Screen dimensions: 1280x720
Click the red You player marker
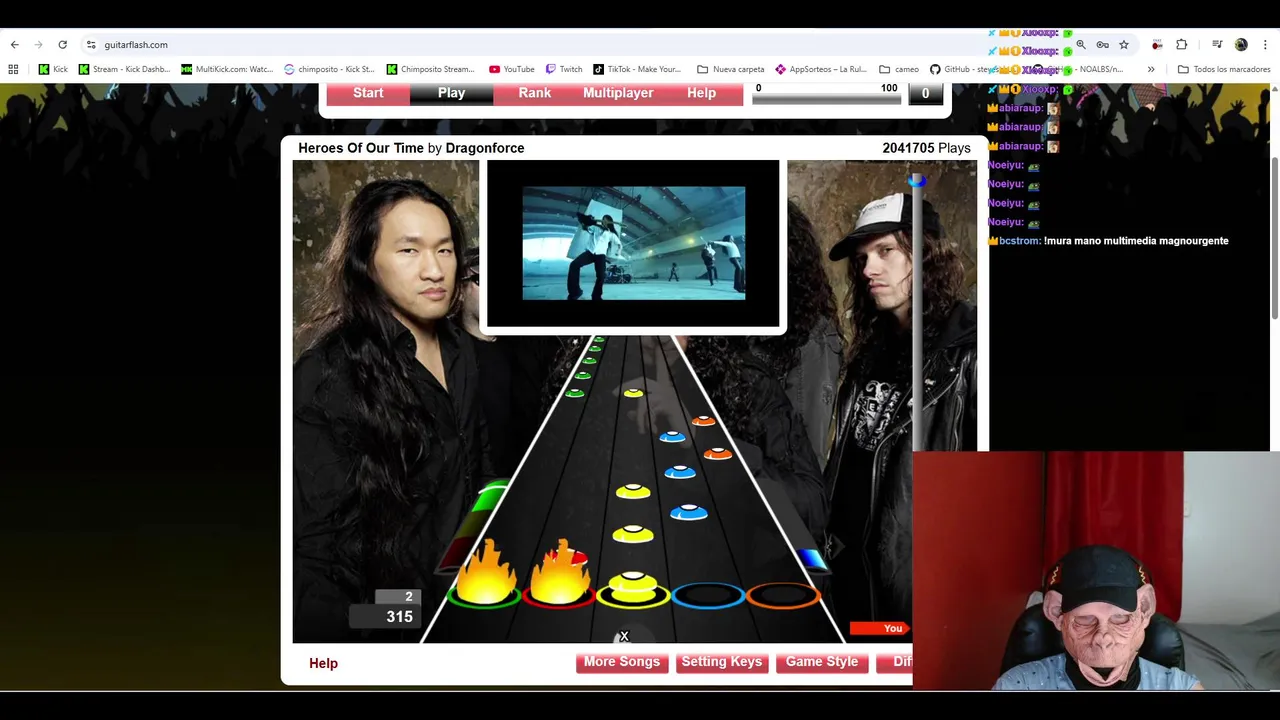coord(882,628)
